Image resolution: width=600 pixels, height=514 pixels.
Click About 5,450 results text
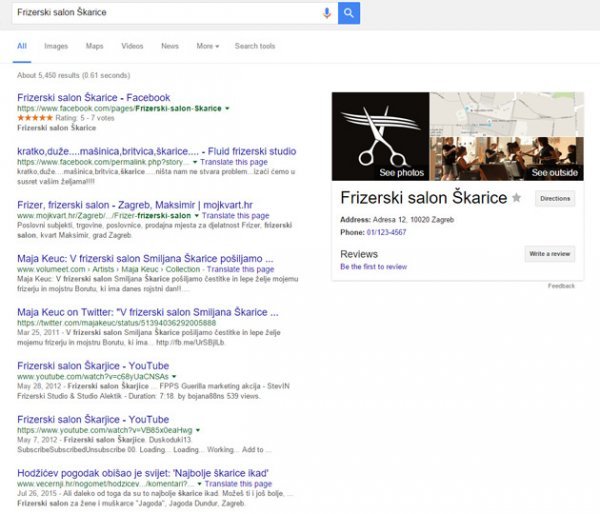pos(73,75)
